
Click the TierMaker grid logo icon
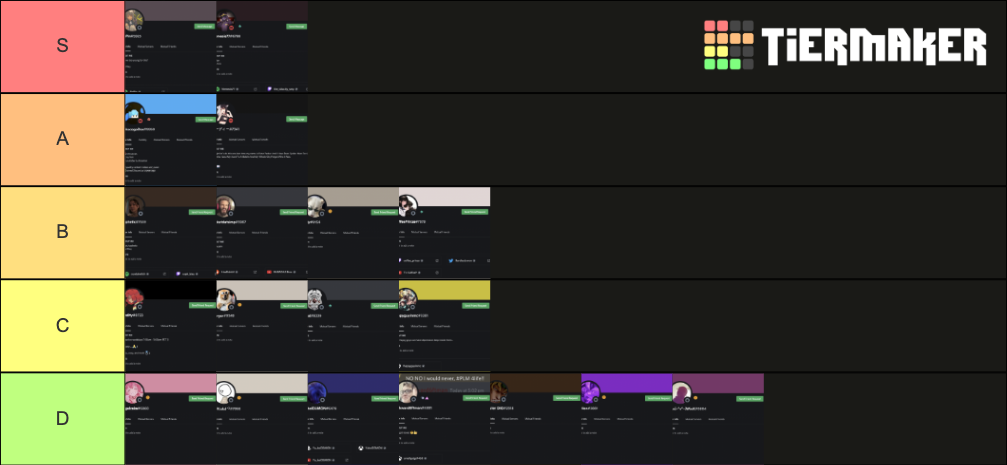click(729, 45)
